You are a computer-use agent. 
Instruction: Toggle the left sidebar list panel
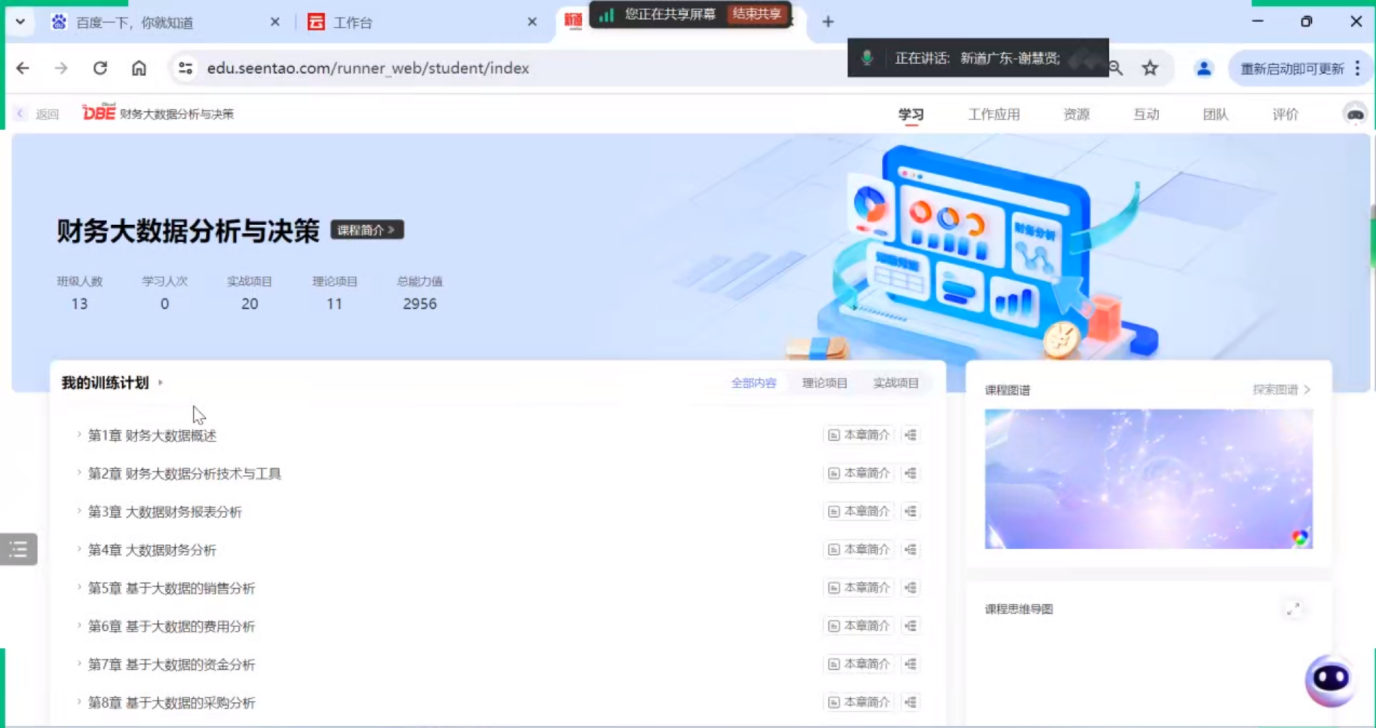coord(16,548)
